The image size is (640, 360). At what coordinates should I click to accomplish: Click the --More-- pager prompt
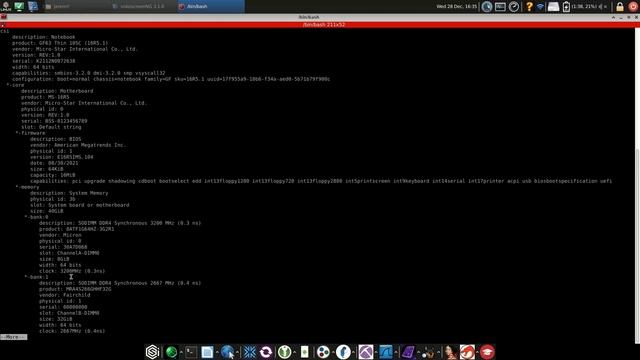point(13,337)
